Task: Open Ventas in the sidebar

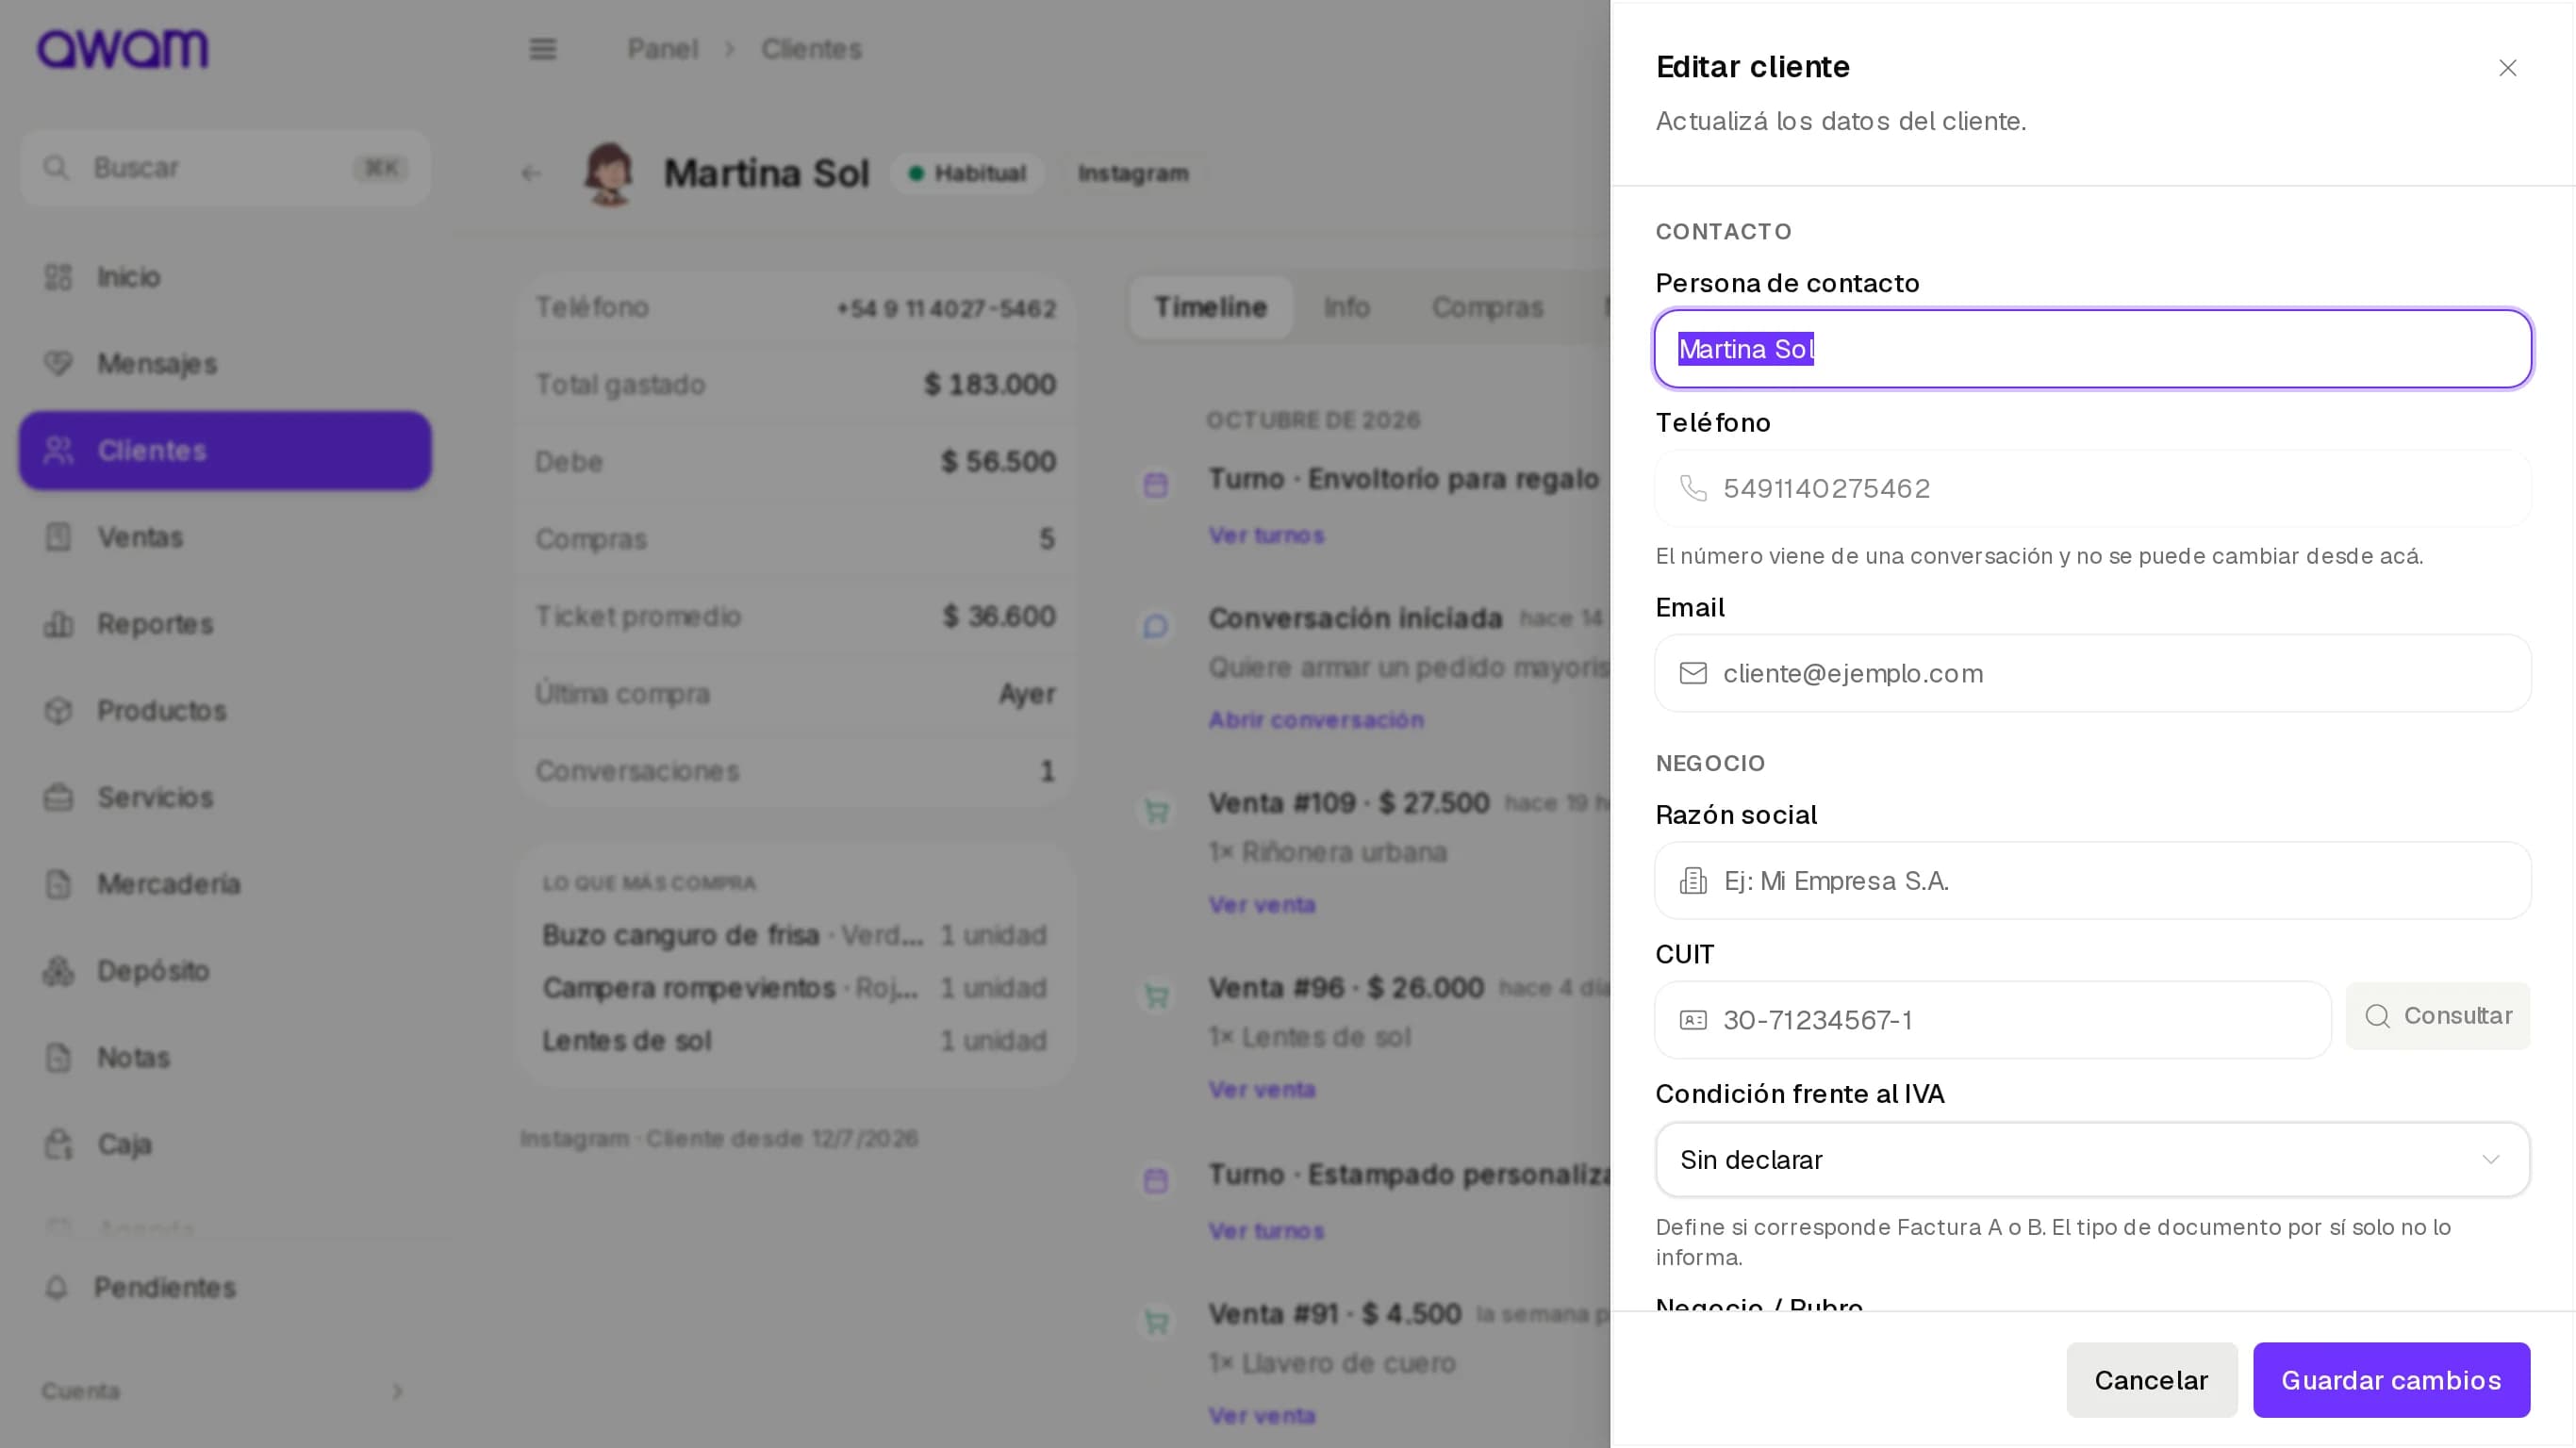Action: pyautogui.click(x=225, y=537)
